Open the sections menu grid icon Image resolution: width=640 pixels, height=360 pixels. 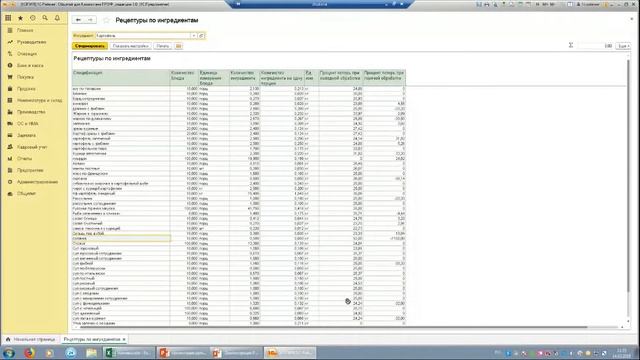(x=8, y=18)
